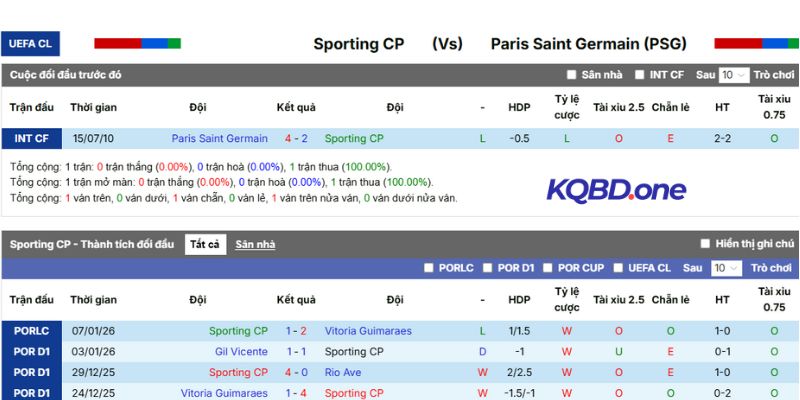Click Trò chơi in the head-to-head header
This screenshot has height=400, width=800.
pyautogui.click(x=774, y=75)
